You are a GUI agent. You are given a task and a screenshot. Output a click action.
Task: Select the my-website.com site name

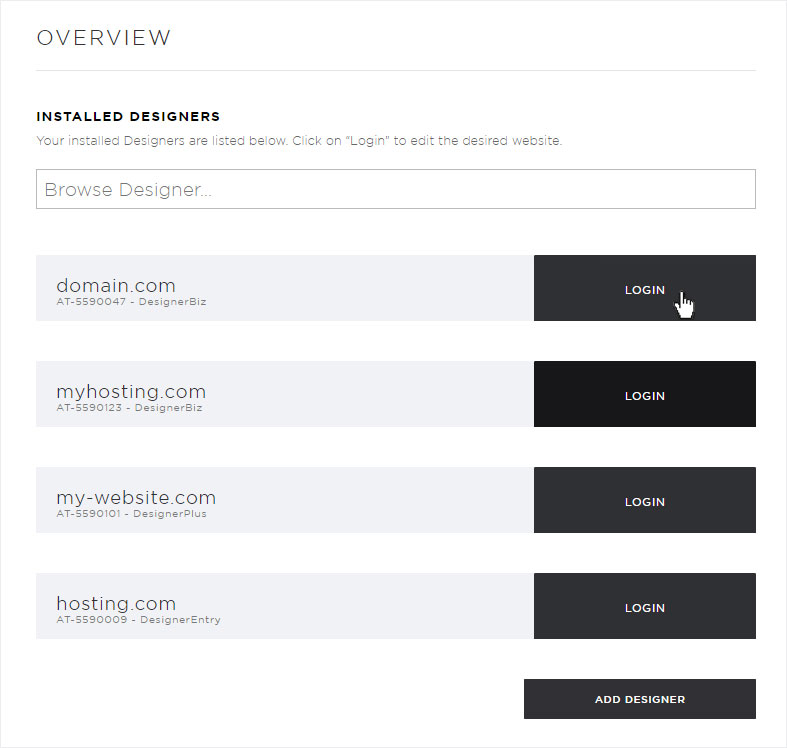coord(136,497)
